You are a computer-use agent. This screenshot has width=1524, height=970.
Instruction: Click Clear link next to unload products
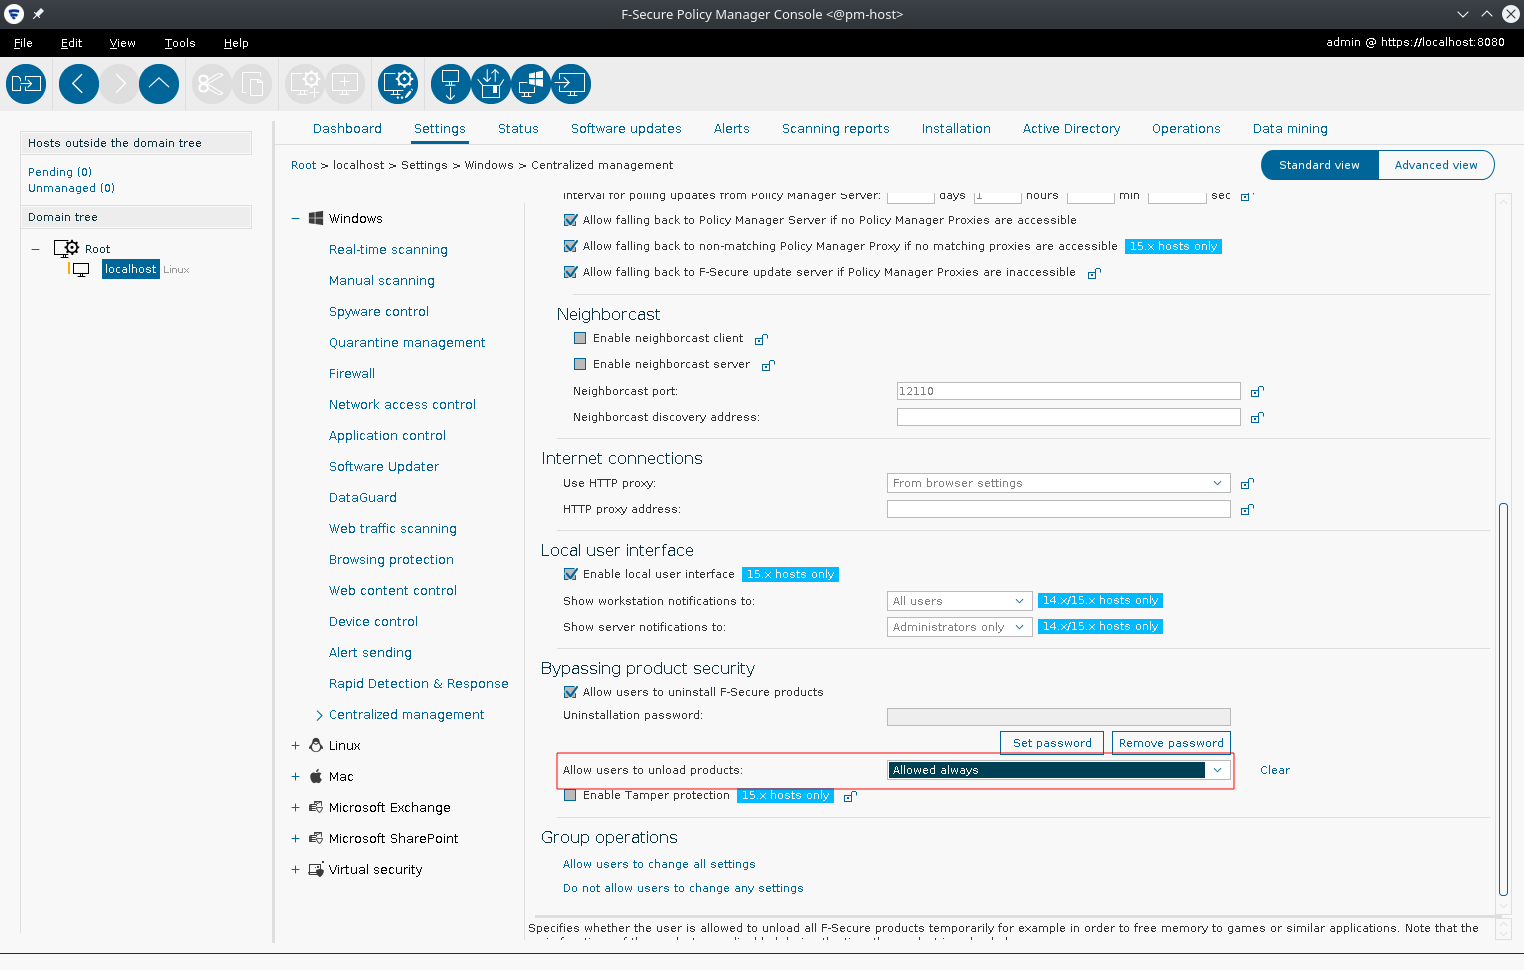coord(1275,770)
